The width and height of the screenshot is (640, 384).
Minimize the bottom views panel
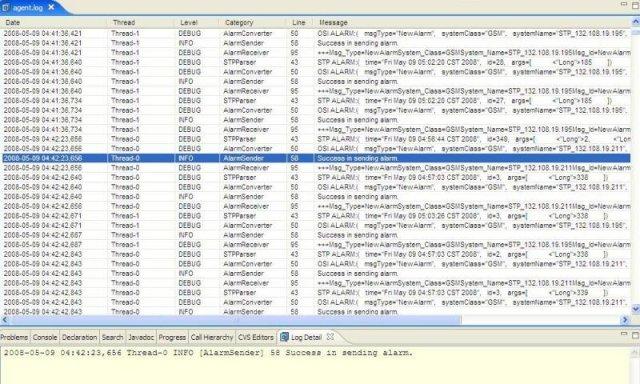(624, 334)
